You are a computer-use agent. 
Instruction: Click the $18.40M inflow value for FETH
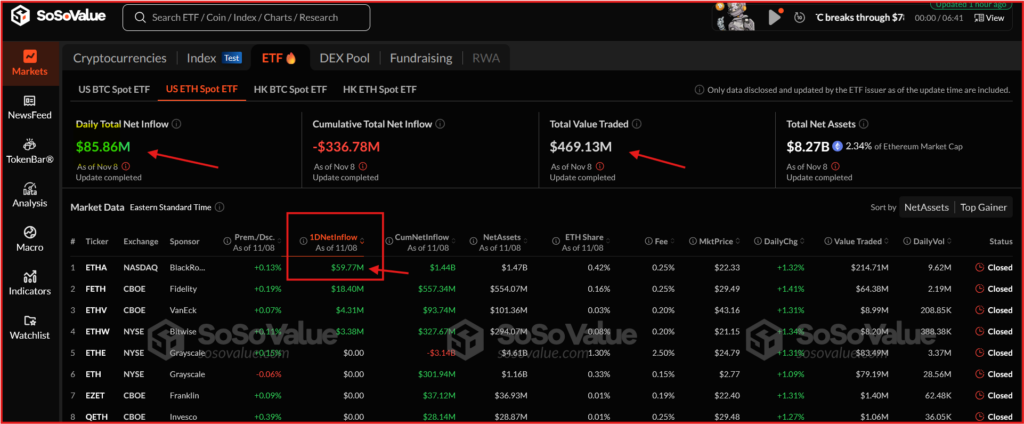pyautogui.click(x=347, y=289)
